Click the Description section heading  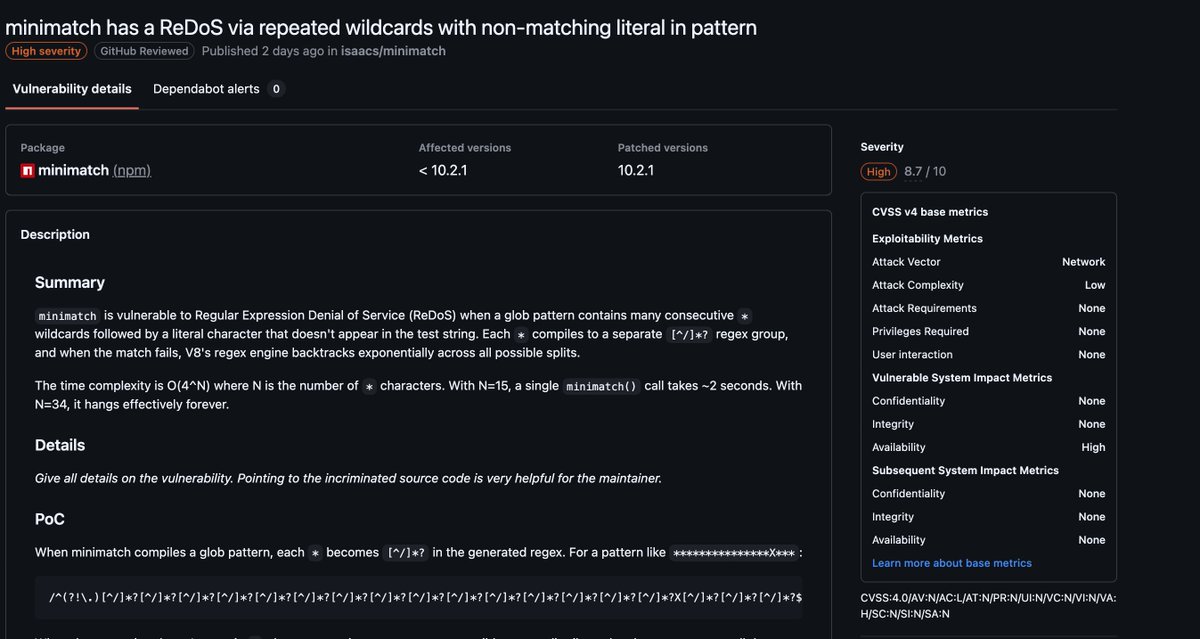pos(55,234)
